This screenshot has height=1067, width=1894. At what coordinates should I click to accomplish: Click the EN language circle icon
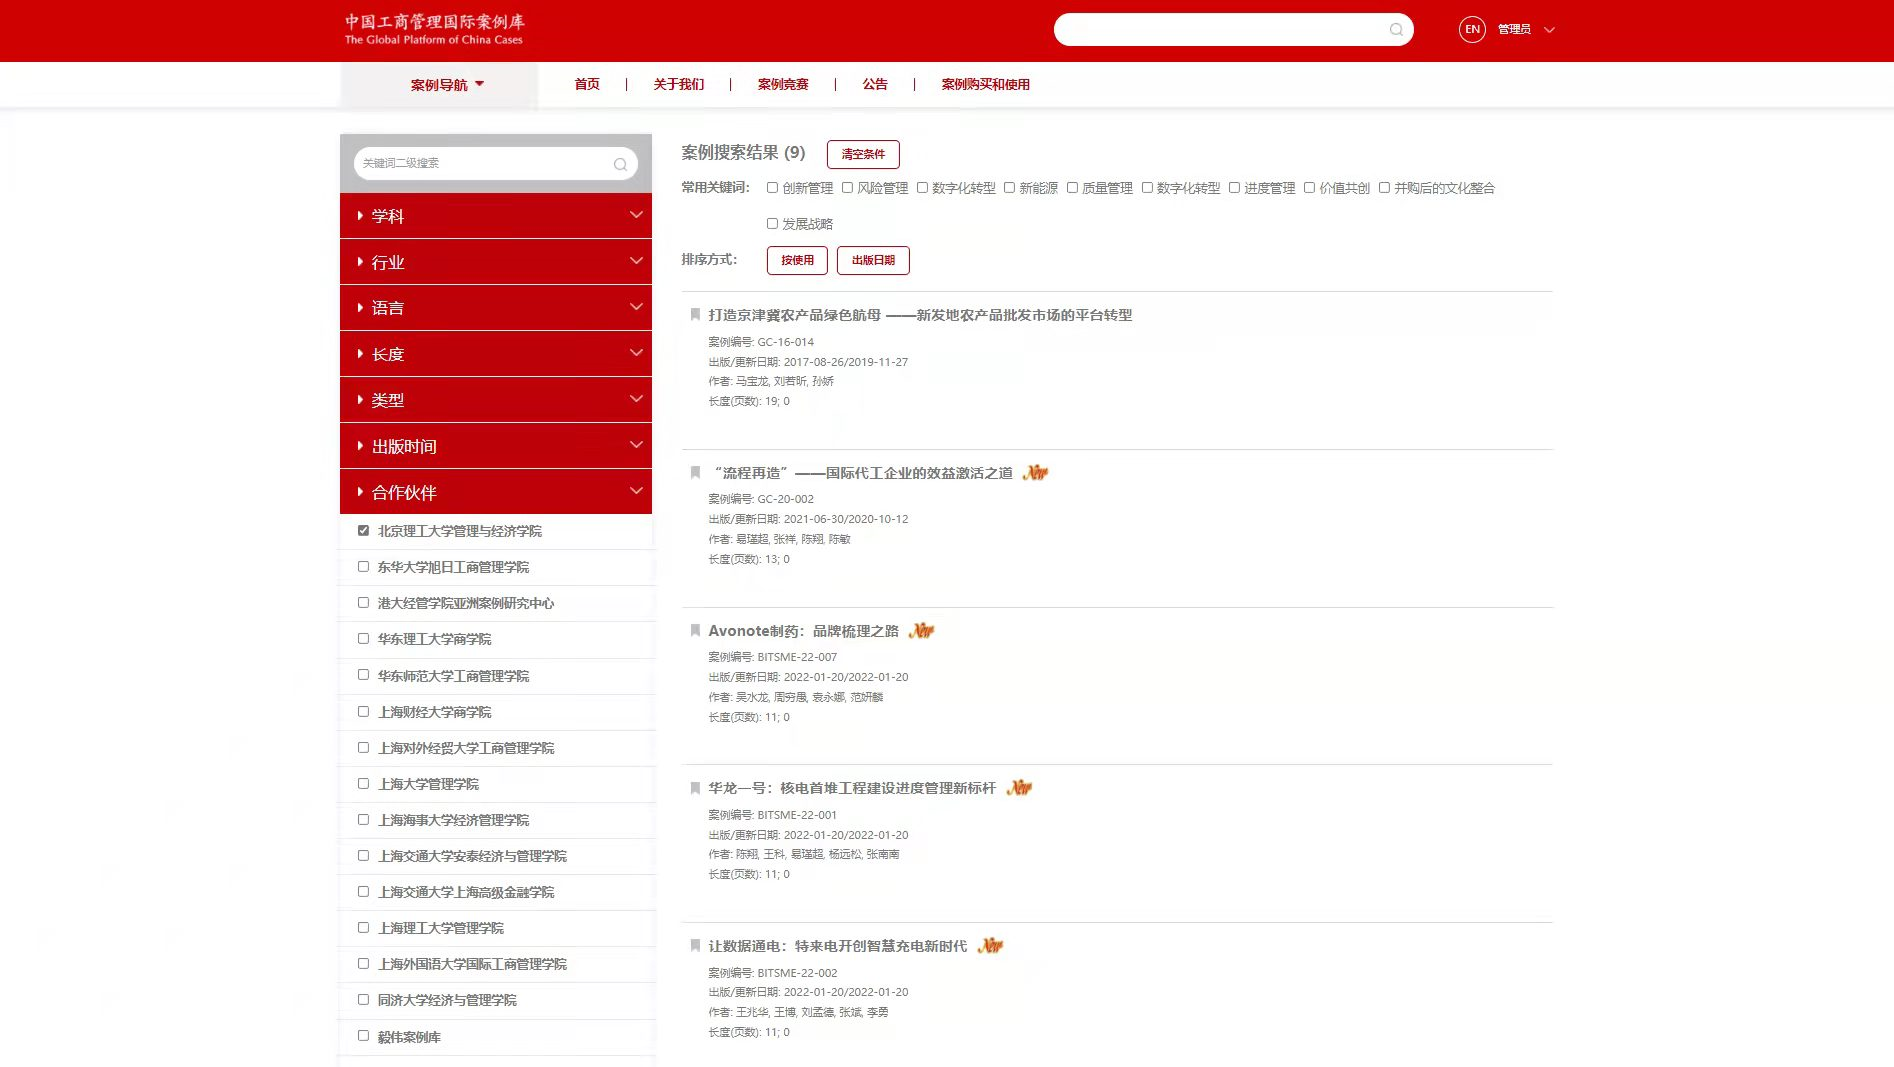(x=1472, y=29)
